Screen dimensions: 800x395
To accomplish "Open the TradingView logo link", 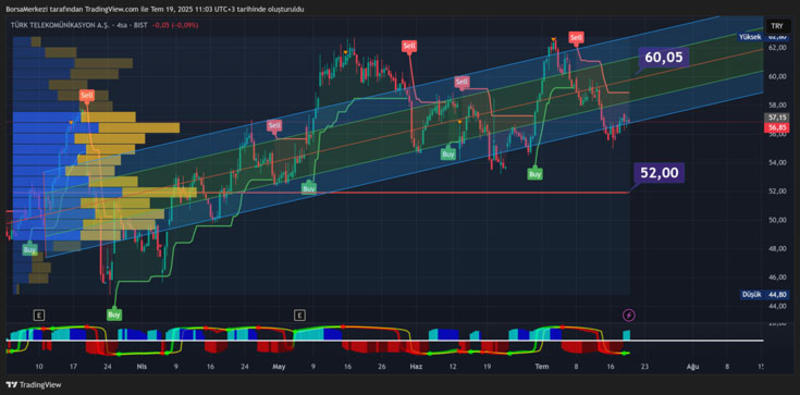I will coord(34,384).
